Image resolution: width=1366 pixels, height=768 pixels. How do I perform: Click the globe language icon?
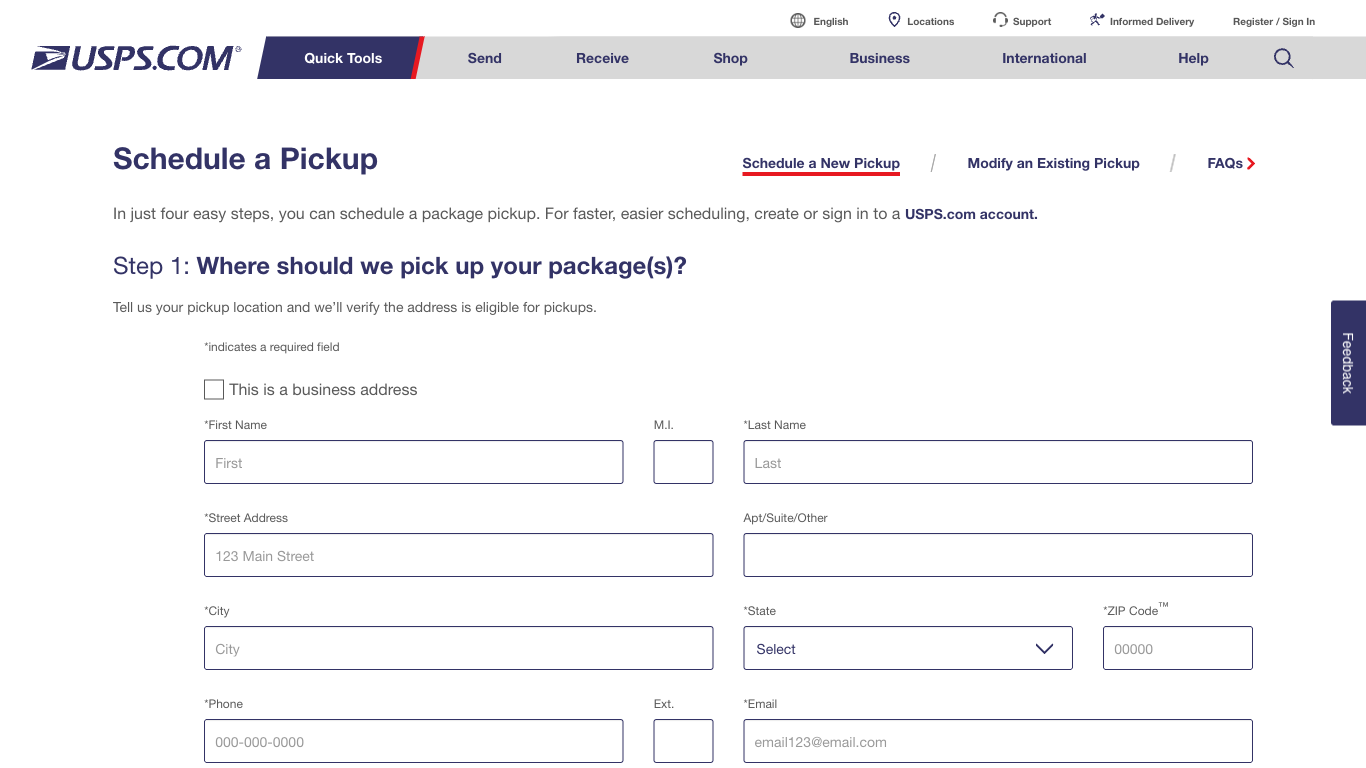798,21
